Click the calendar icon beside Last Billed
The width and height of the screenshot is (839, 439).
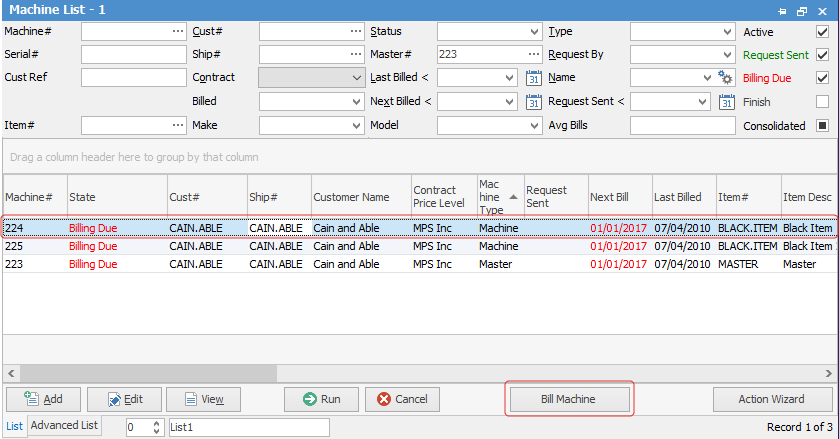533,78
